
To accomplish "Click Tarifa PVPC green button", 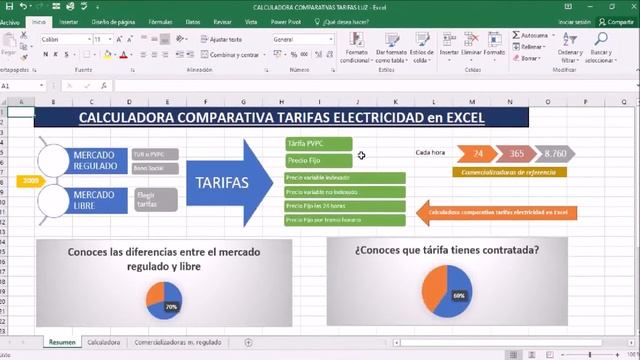I will coord(319,144).
